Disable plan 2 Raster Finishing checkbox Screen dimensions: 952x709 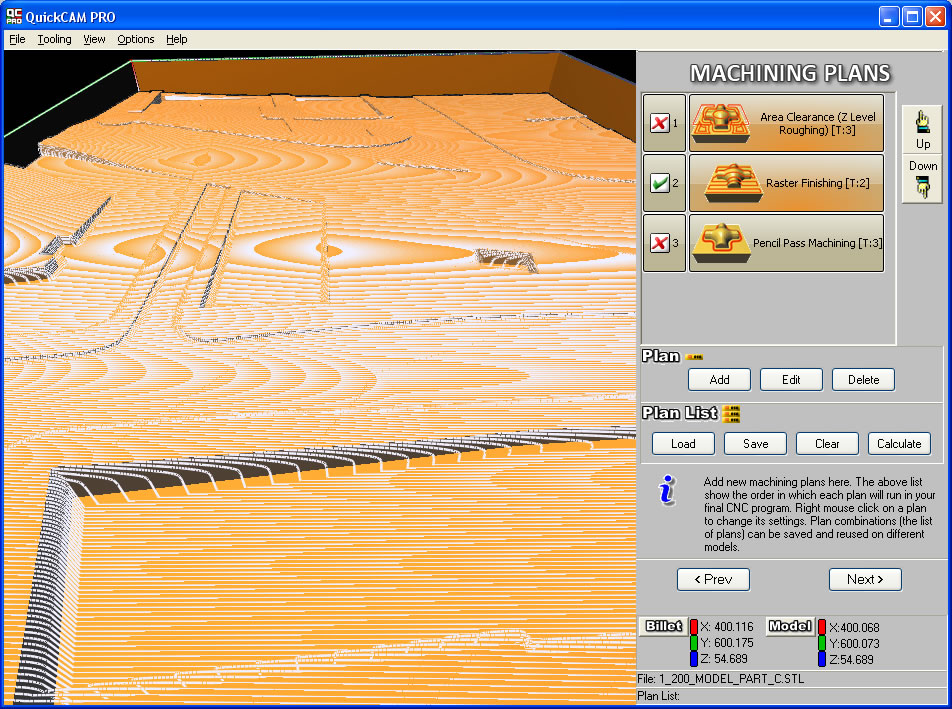pyautogui.click(x=659, y=183)
